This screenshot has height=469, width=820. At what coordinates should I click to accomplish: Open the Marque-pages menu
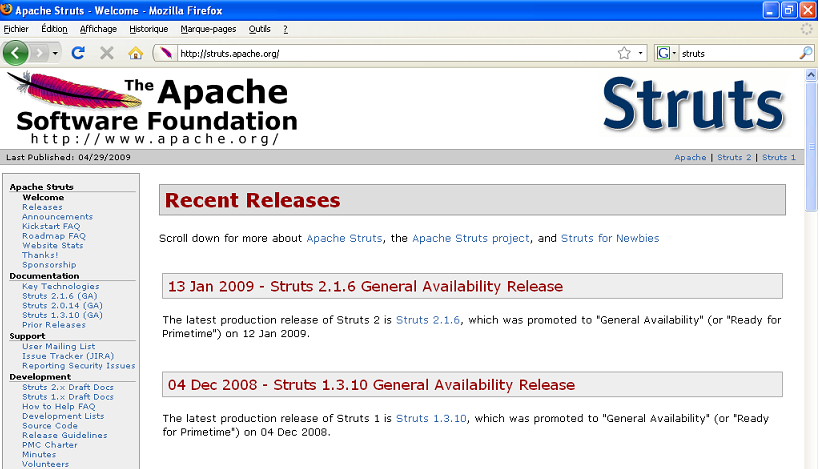click(208, 29)
